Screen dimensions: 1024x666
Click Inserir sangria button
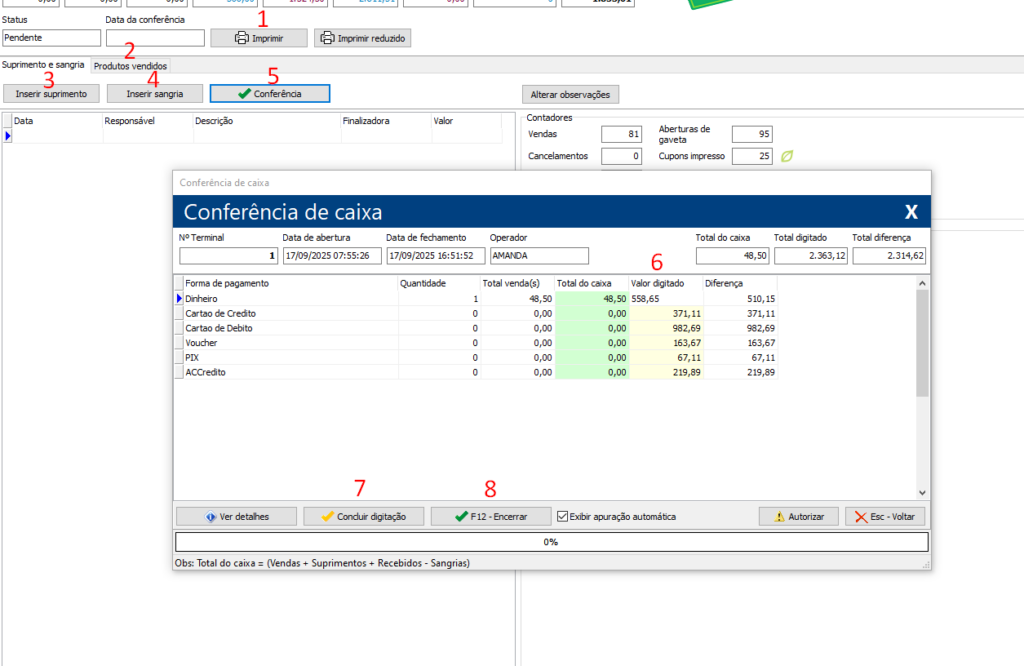tap(155, 94)
